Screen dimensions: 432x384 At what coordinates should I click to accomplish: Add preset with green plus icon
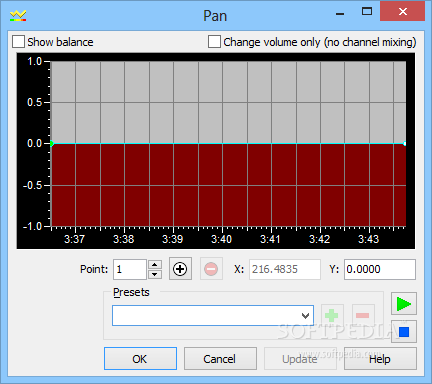(x=332, y=315)
